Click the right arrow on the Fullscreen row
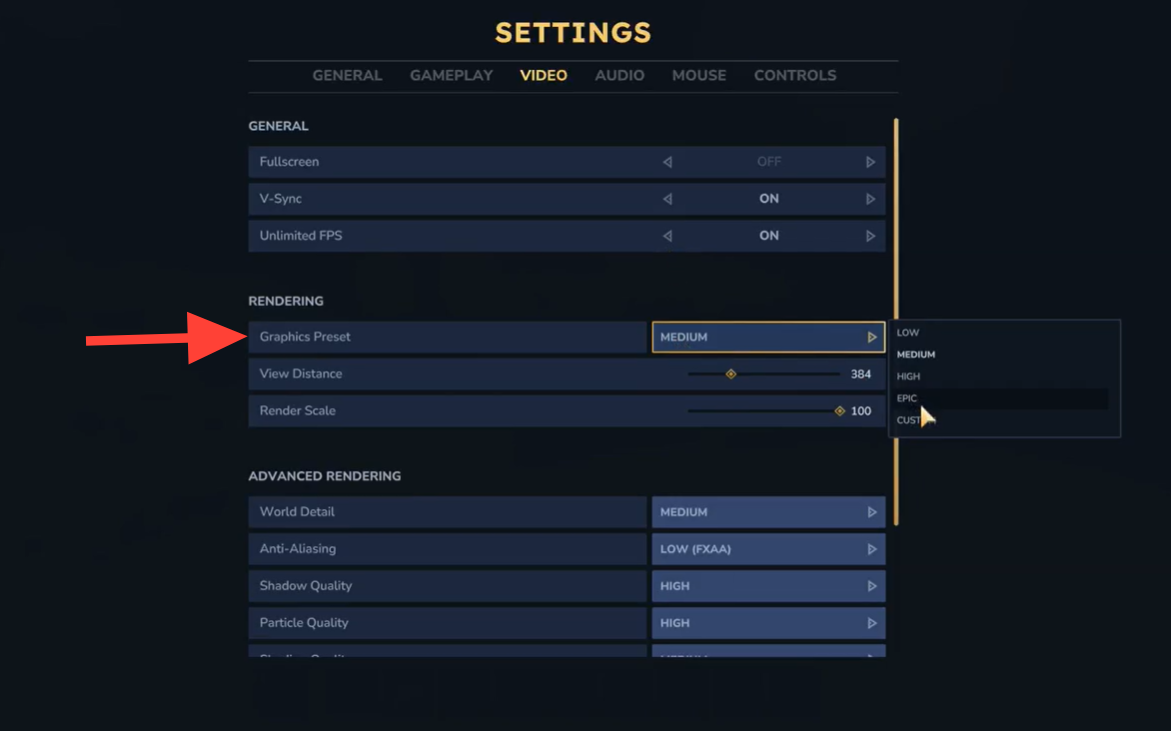 pyautogui.click(x=870, y=162)
